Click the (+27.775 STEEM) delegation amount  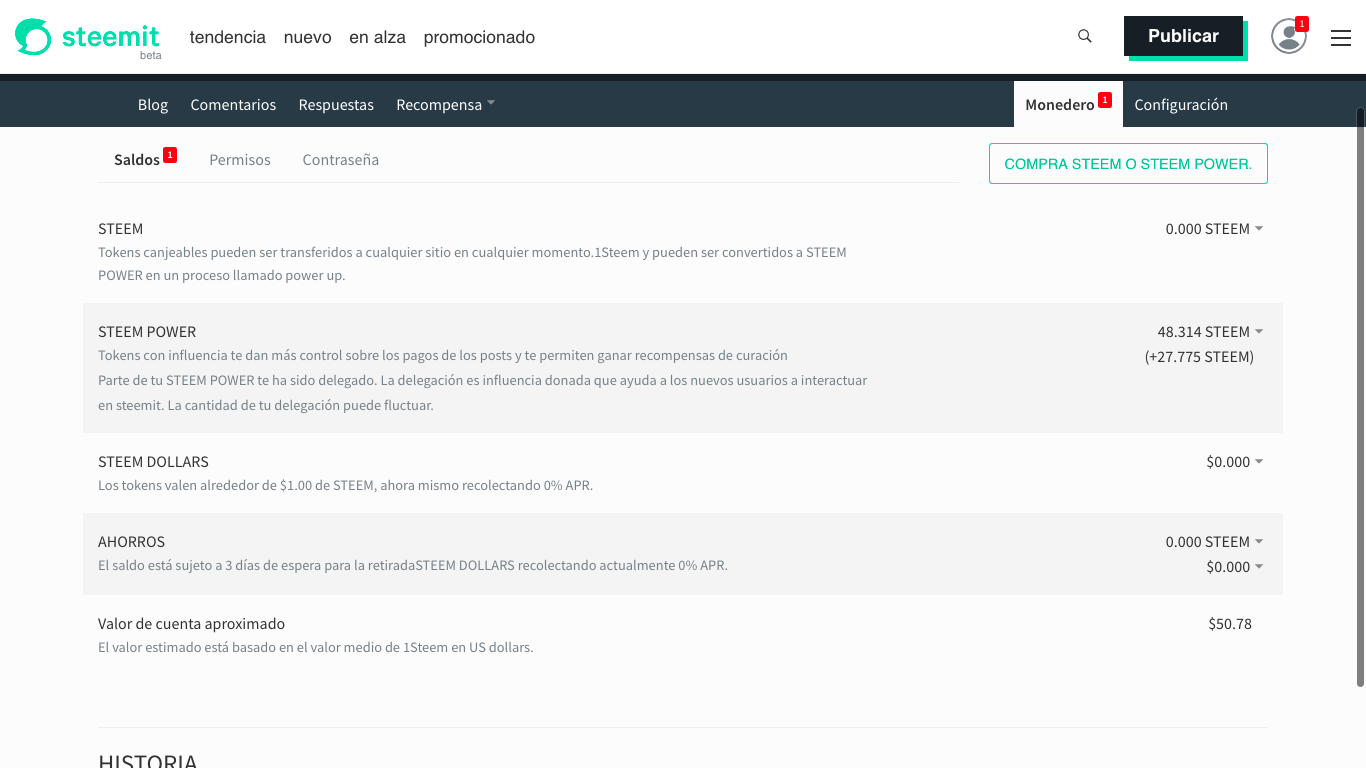[x=1199, y=357]
